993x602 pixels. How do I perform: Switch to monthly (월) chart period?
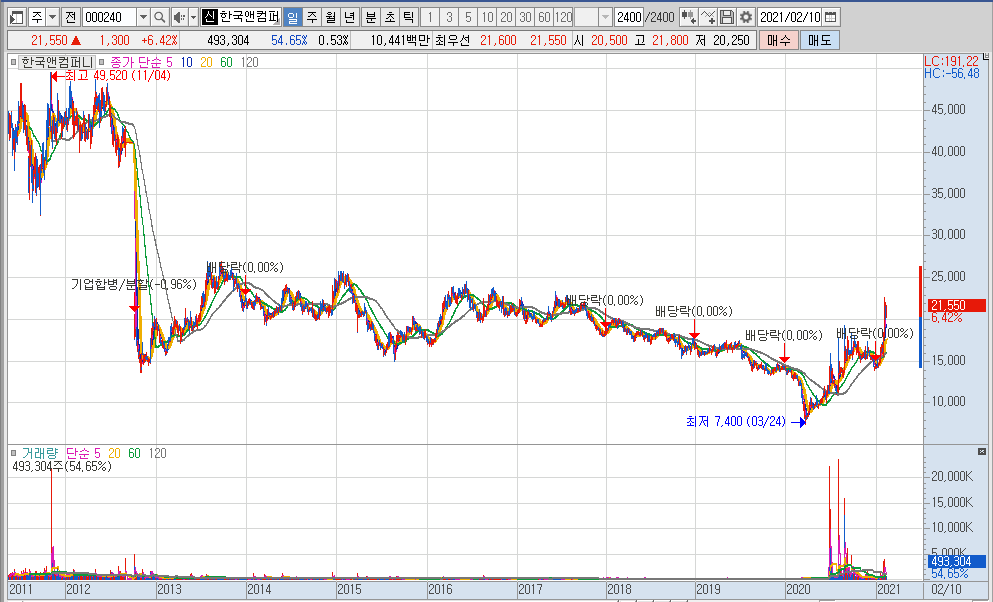pos(329,17)
